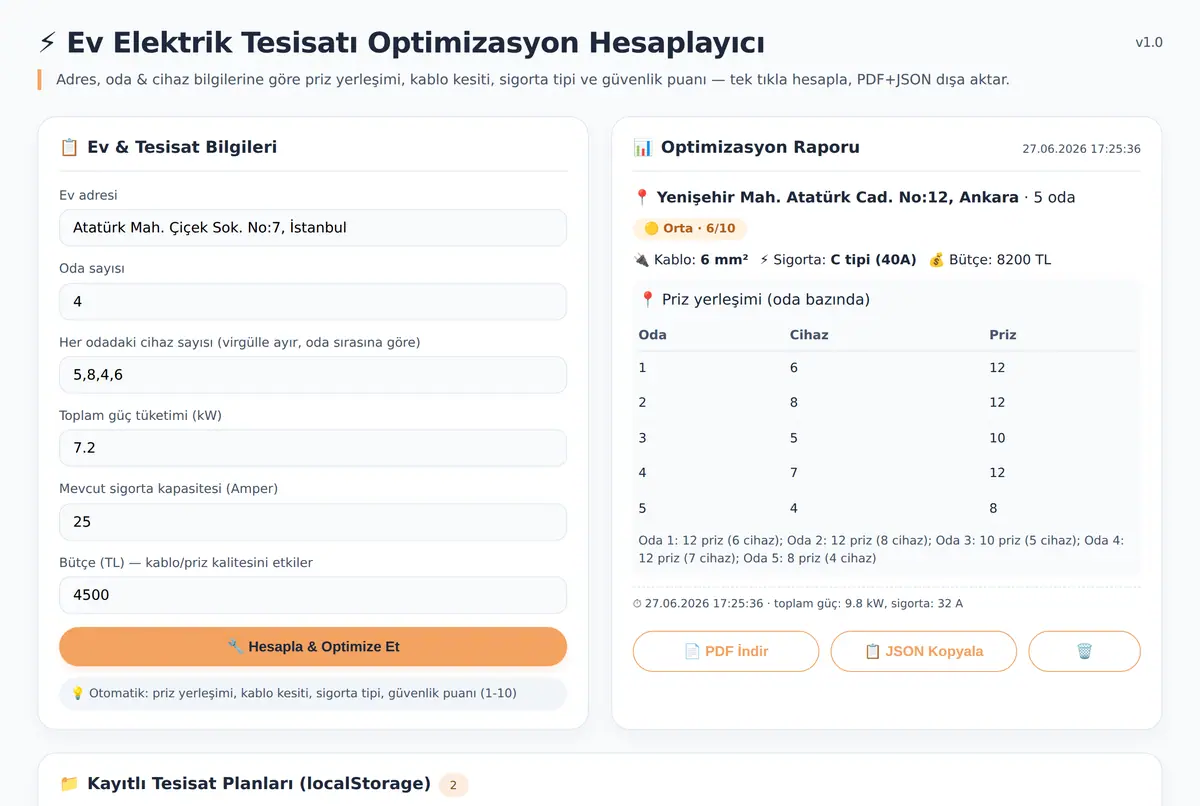1200x806 pixels.
Task: Click the Kayıtlı Tesisat Planları heading
Action: point(259,783)
